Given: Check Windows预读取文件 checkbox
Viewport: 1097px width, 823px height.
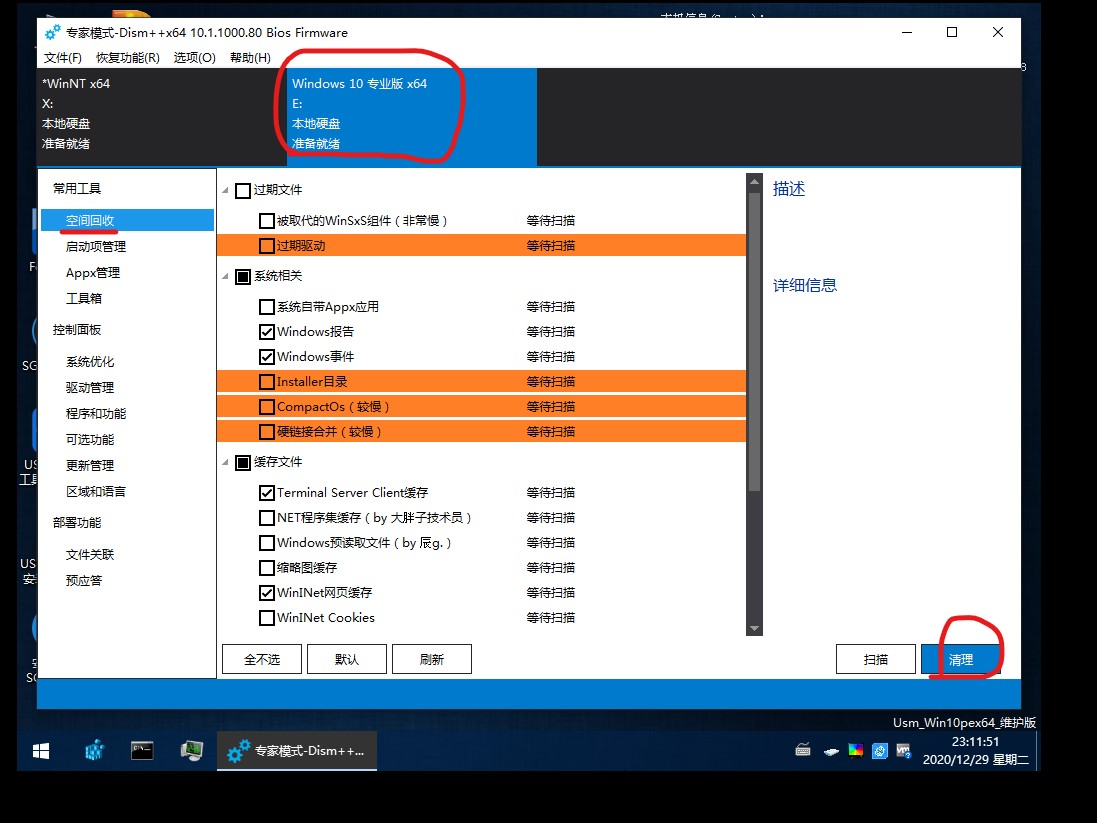Looking at the screenshot, I should point(267,543).
